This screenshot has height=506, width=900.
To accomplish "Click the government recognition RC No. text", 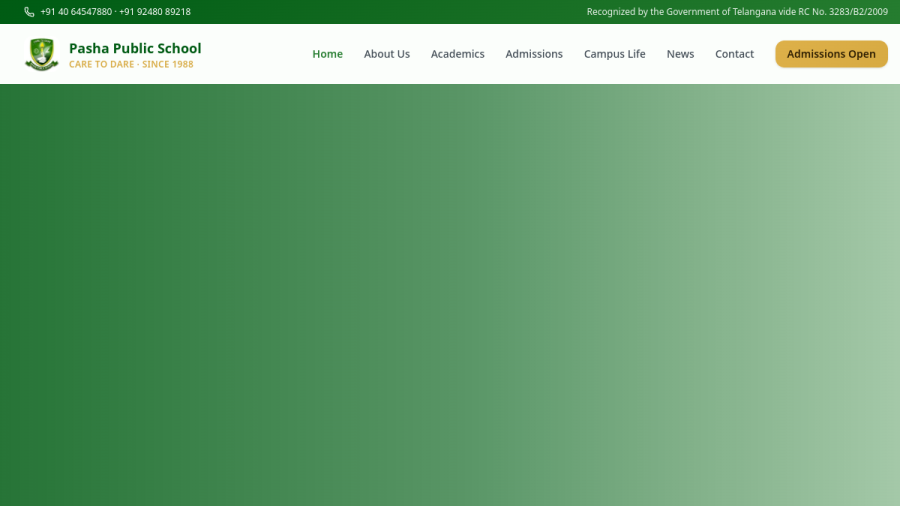I will click(x=737, y=12).
